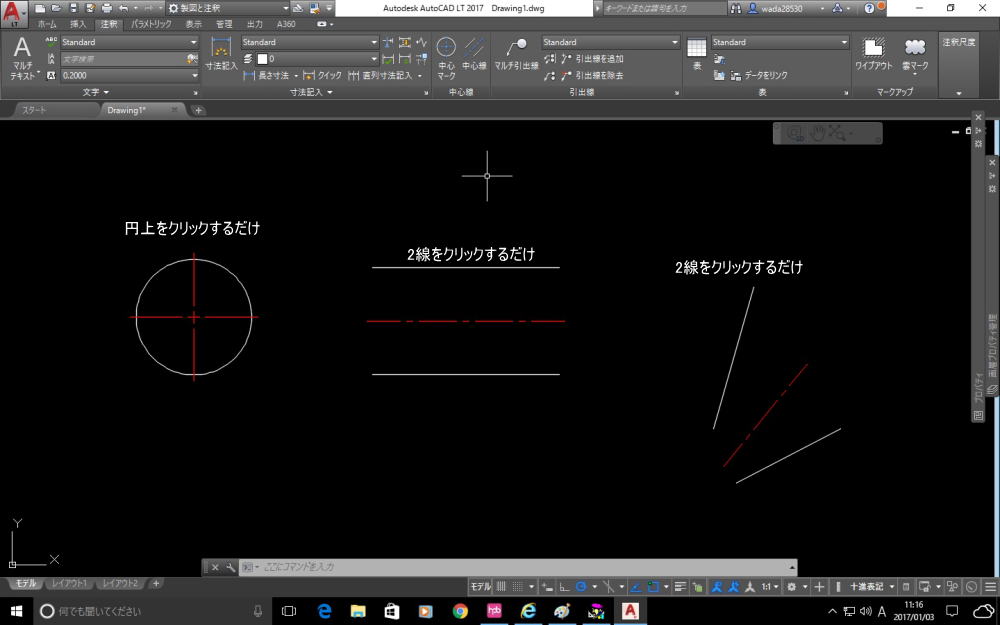Image resolution: width=1000 pixels, height=625 pixels.
Task: Switch to レイアウト2 layout tab
Action: coord(120,584)
